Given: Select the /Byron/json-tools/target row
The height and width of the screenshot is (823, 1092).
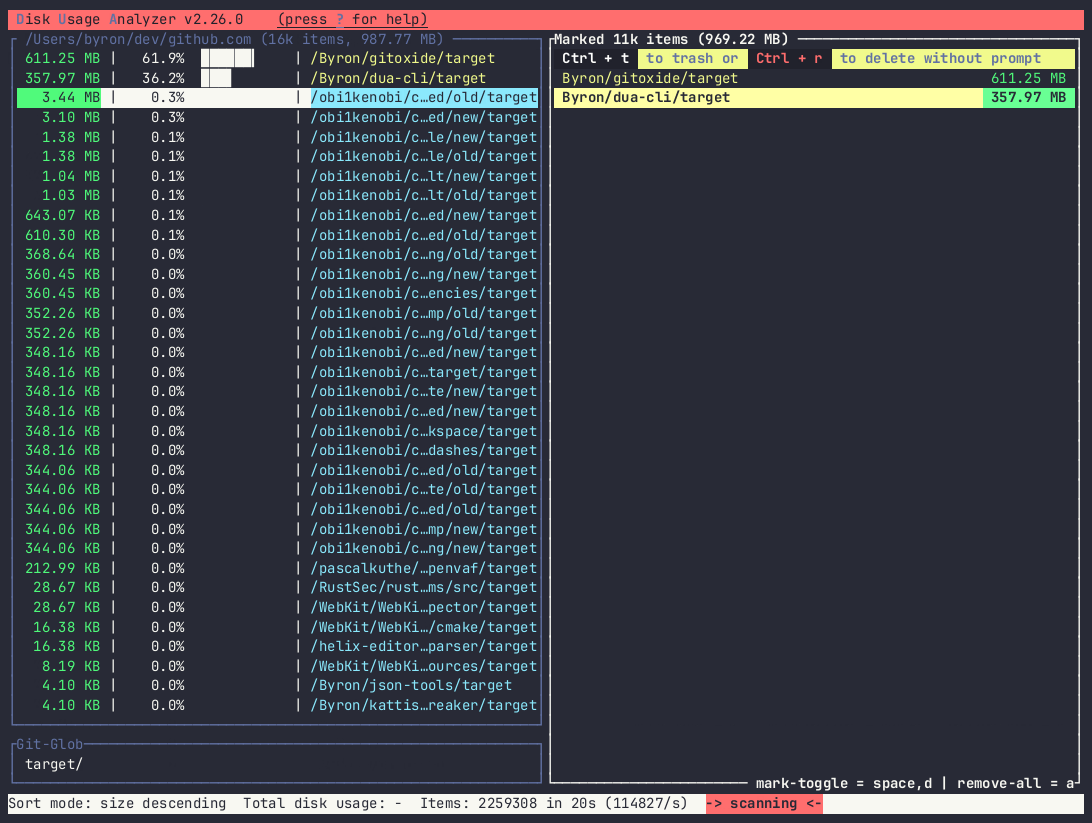Looking at the screenshot, I should [411, 686].
